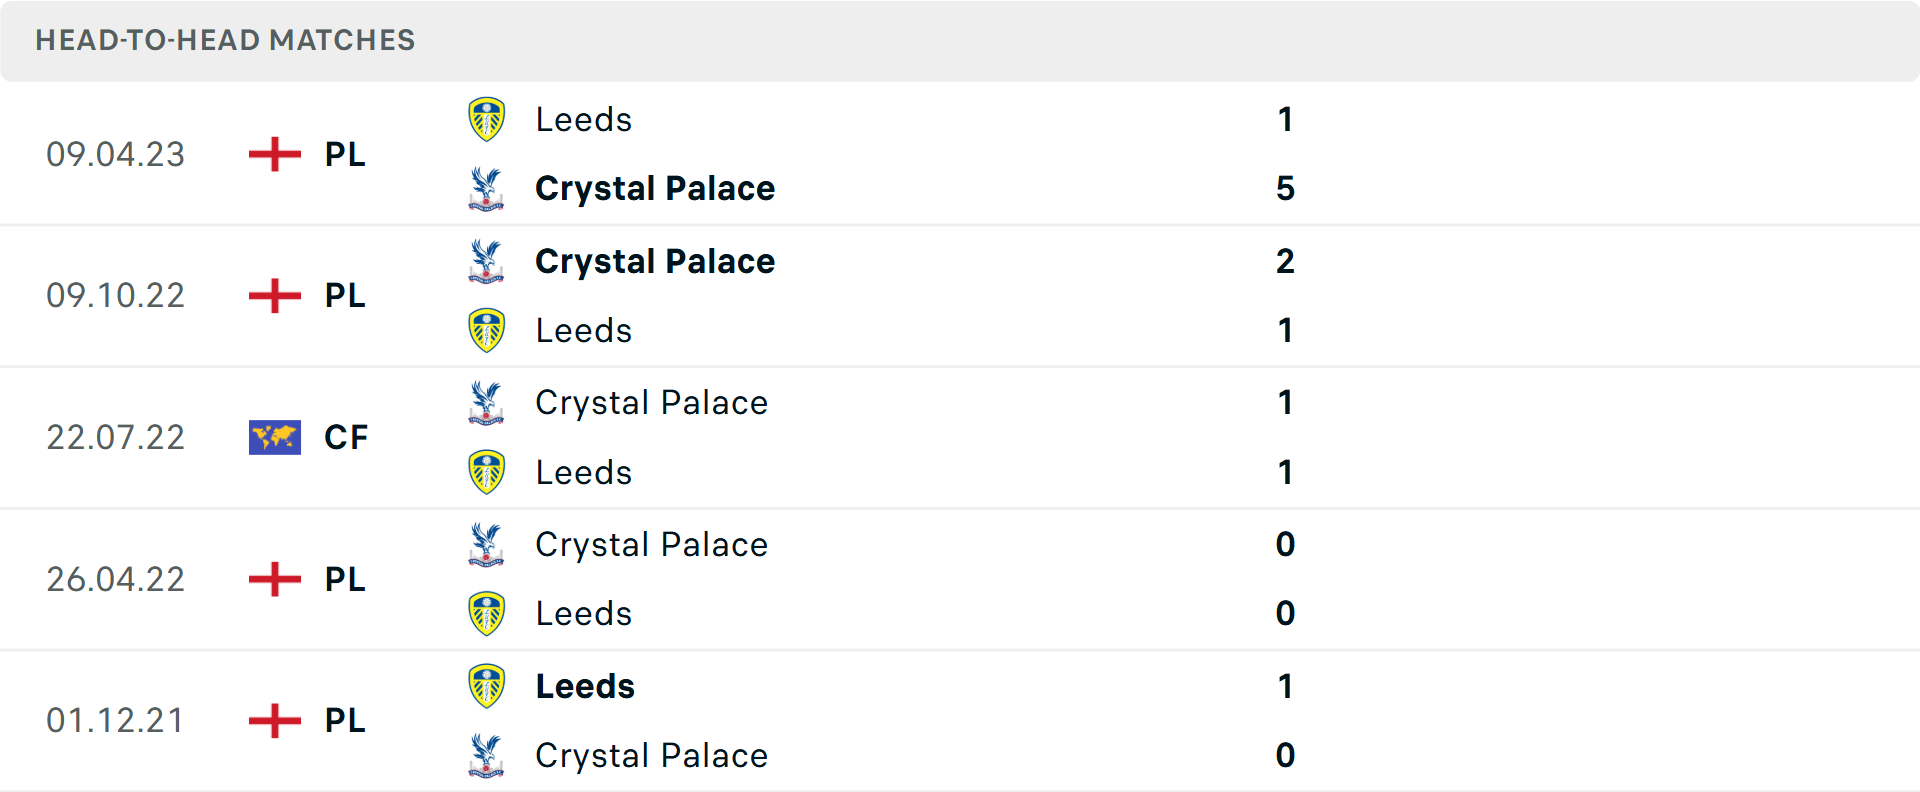Open Crystal Palace team in 22.07.22 friendly
Screen dimensions: 1920x792
click(651, 403)
